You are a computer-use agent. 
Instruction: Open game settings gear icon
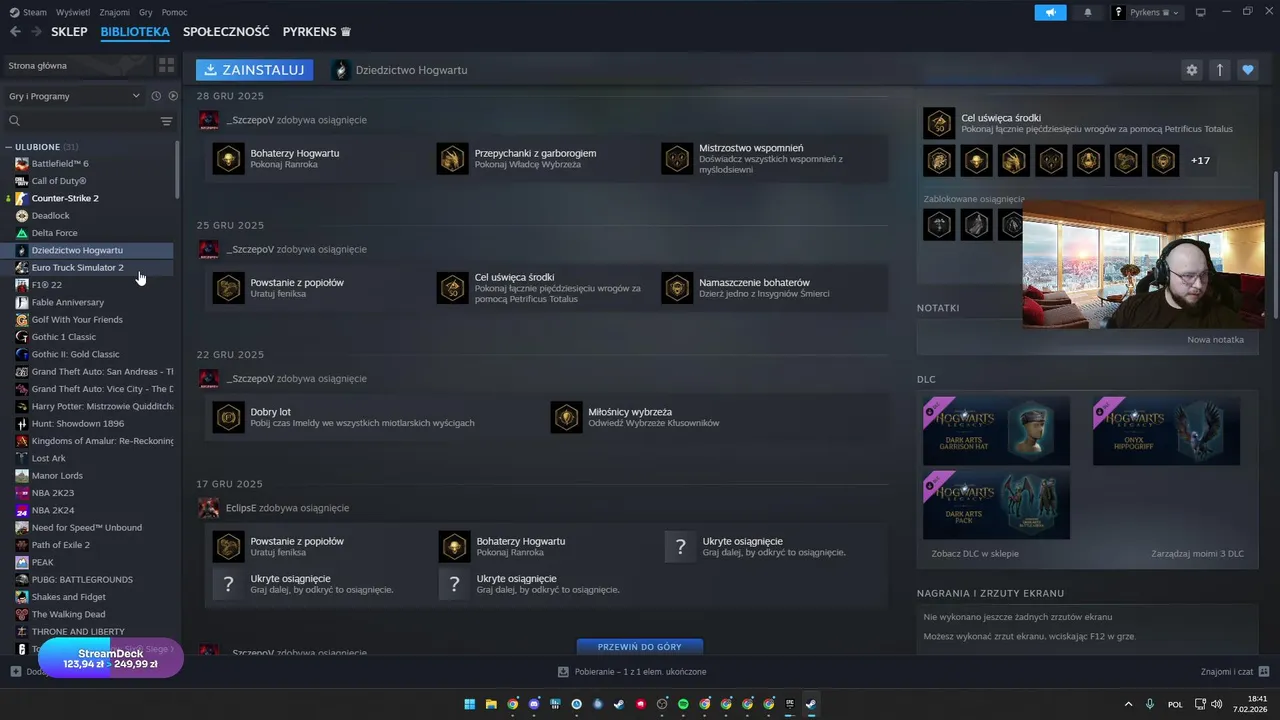(1191, 70)
